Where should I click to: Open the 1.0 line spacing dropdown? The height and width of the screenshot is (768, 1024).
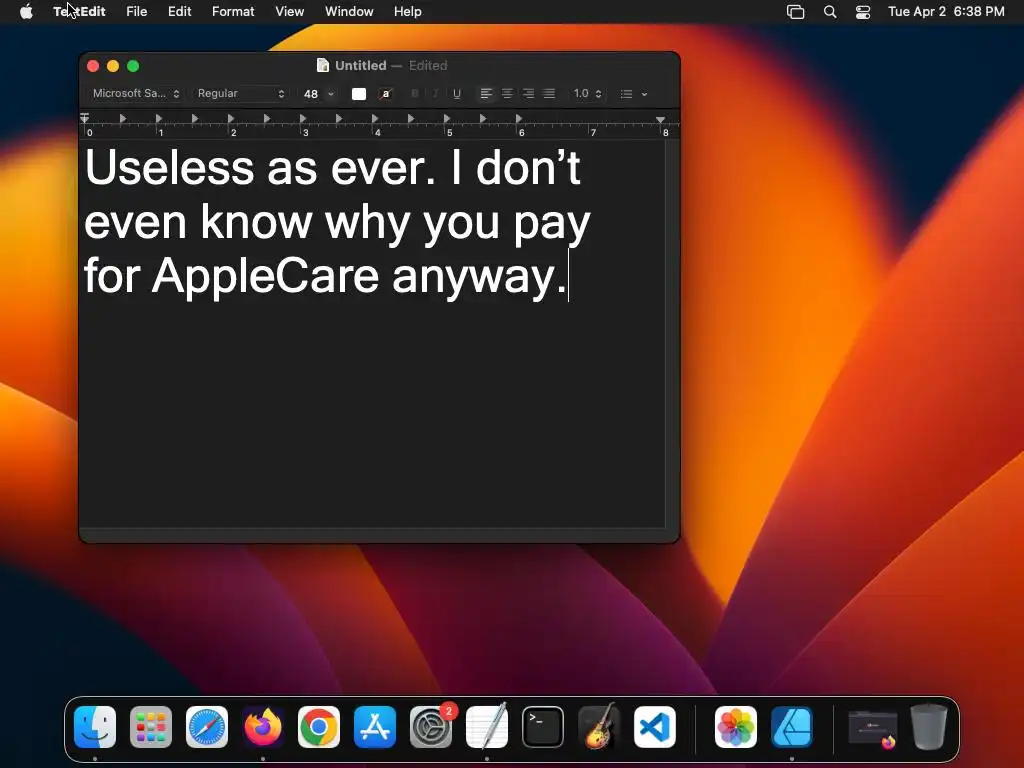587,94
